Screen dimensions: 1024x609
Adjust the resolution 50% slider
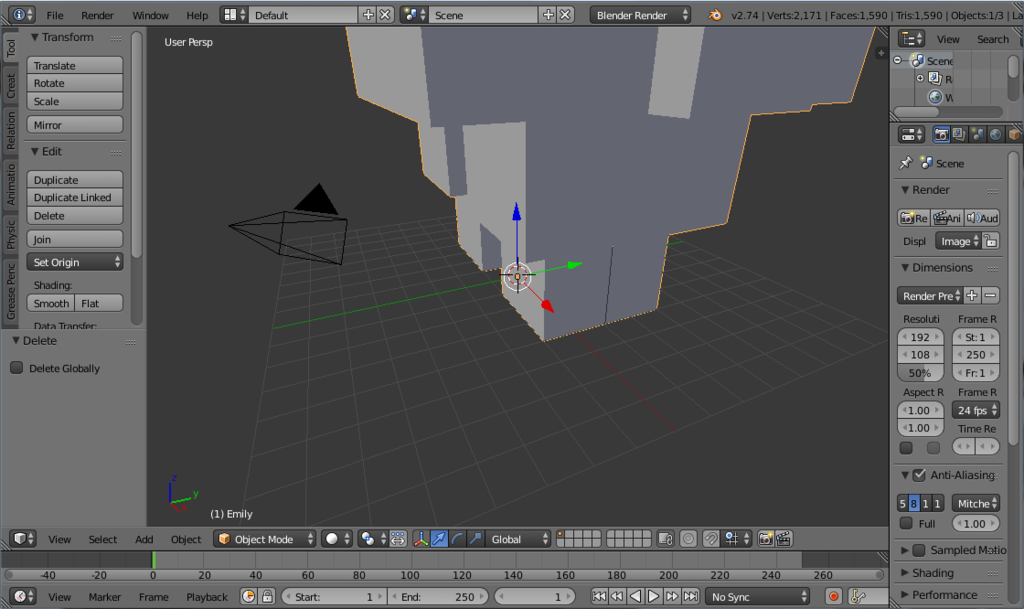click(x=920, y=373)
